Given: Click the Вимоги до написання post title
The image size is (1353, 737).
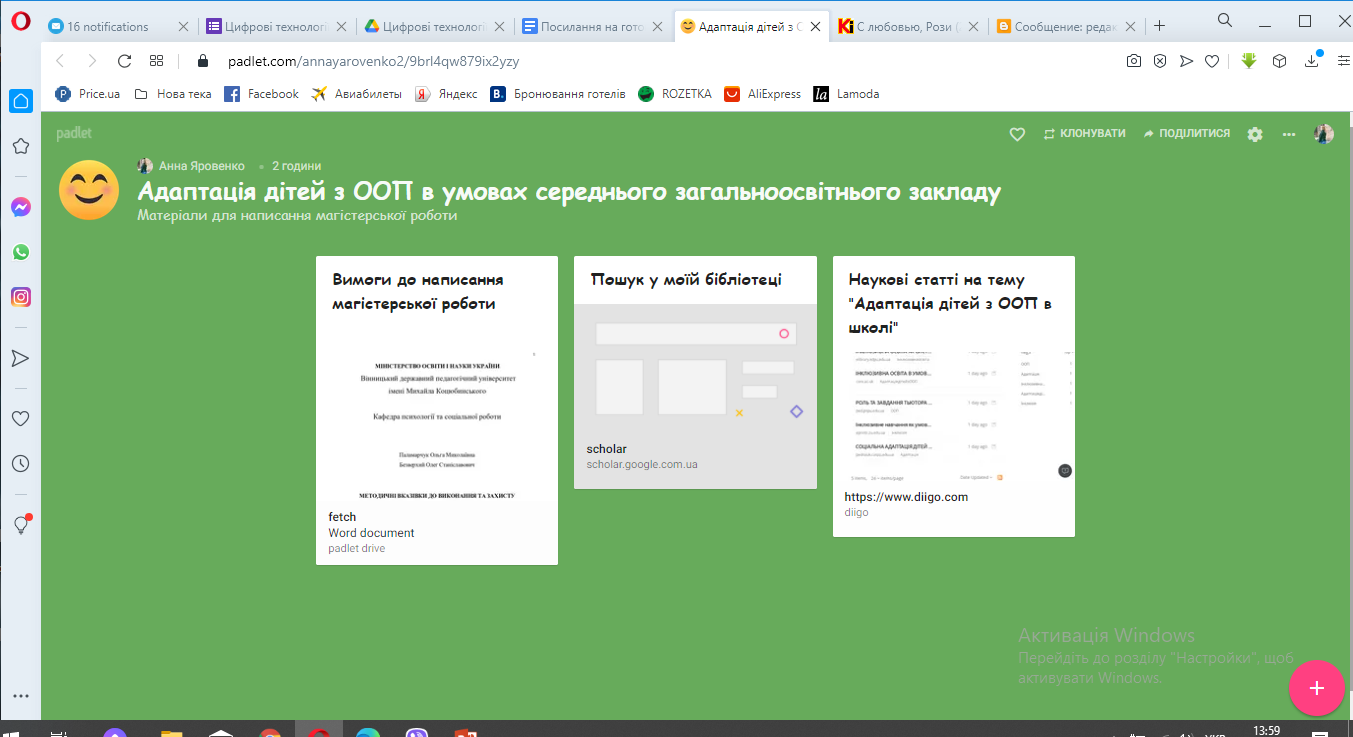Looking at the screenshot, I should point(418,291).
